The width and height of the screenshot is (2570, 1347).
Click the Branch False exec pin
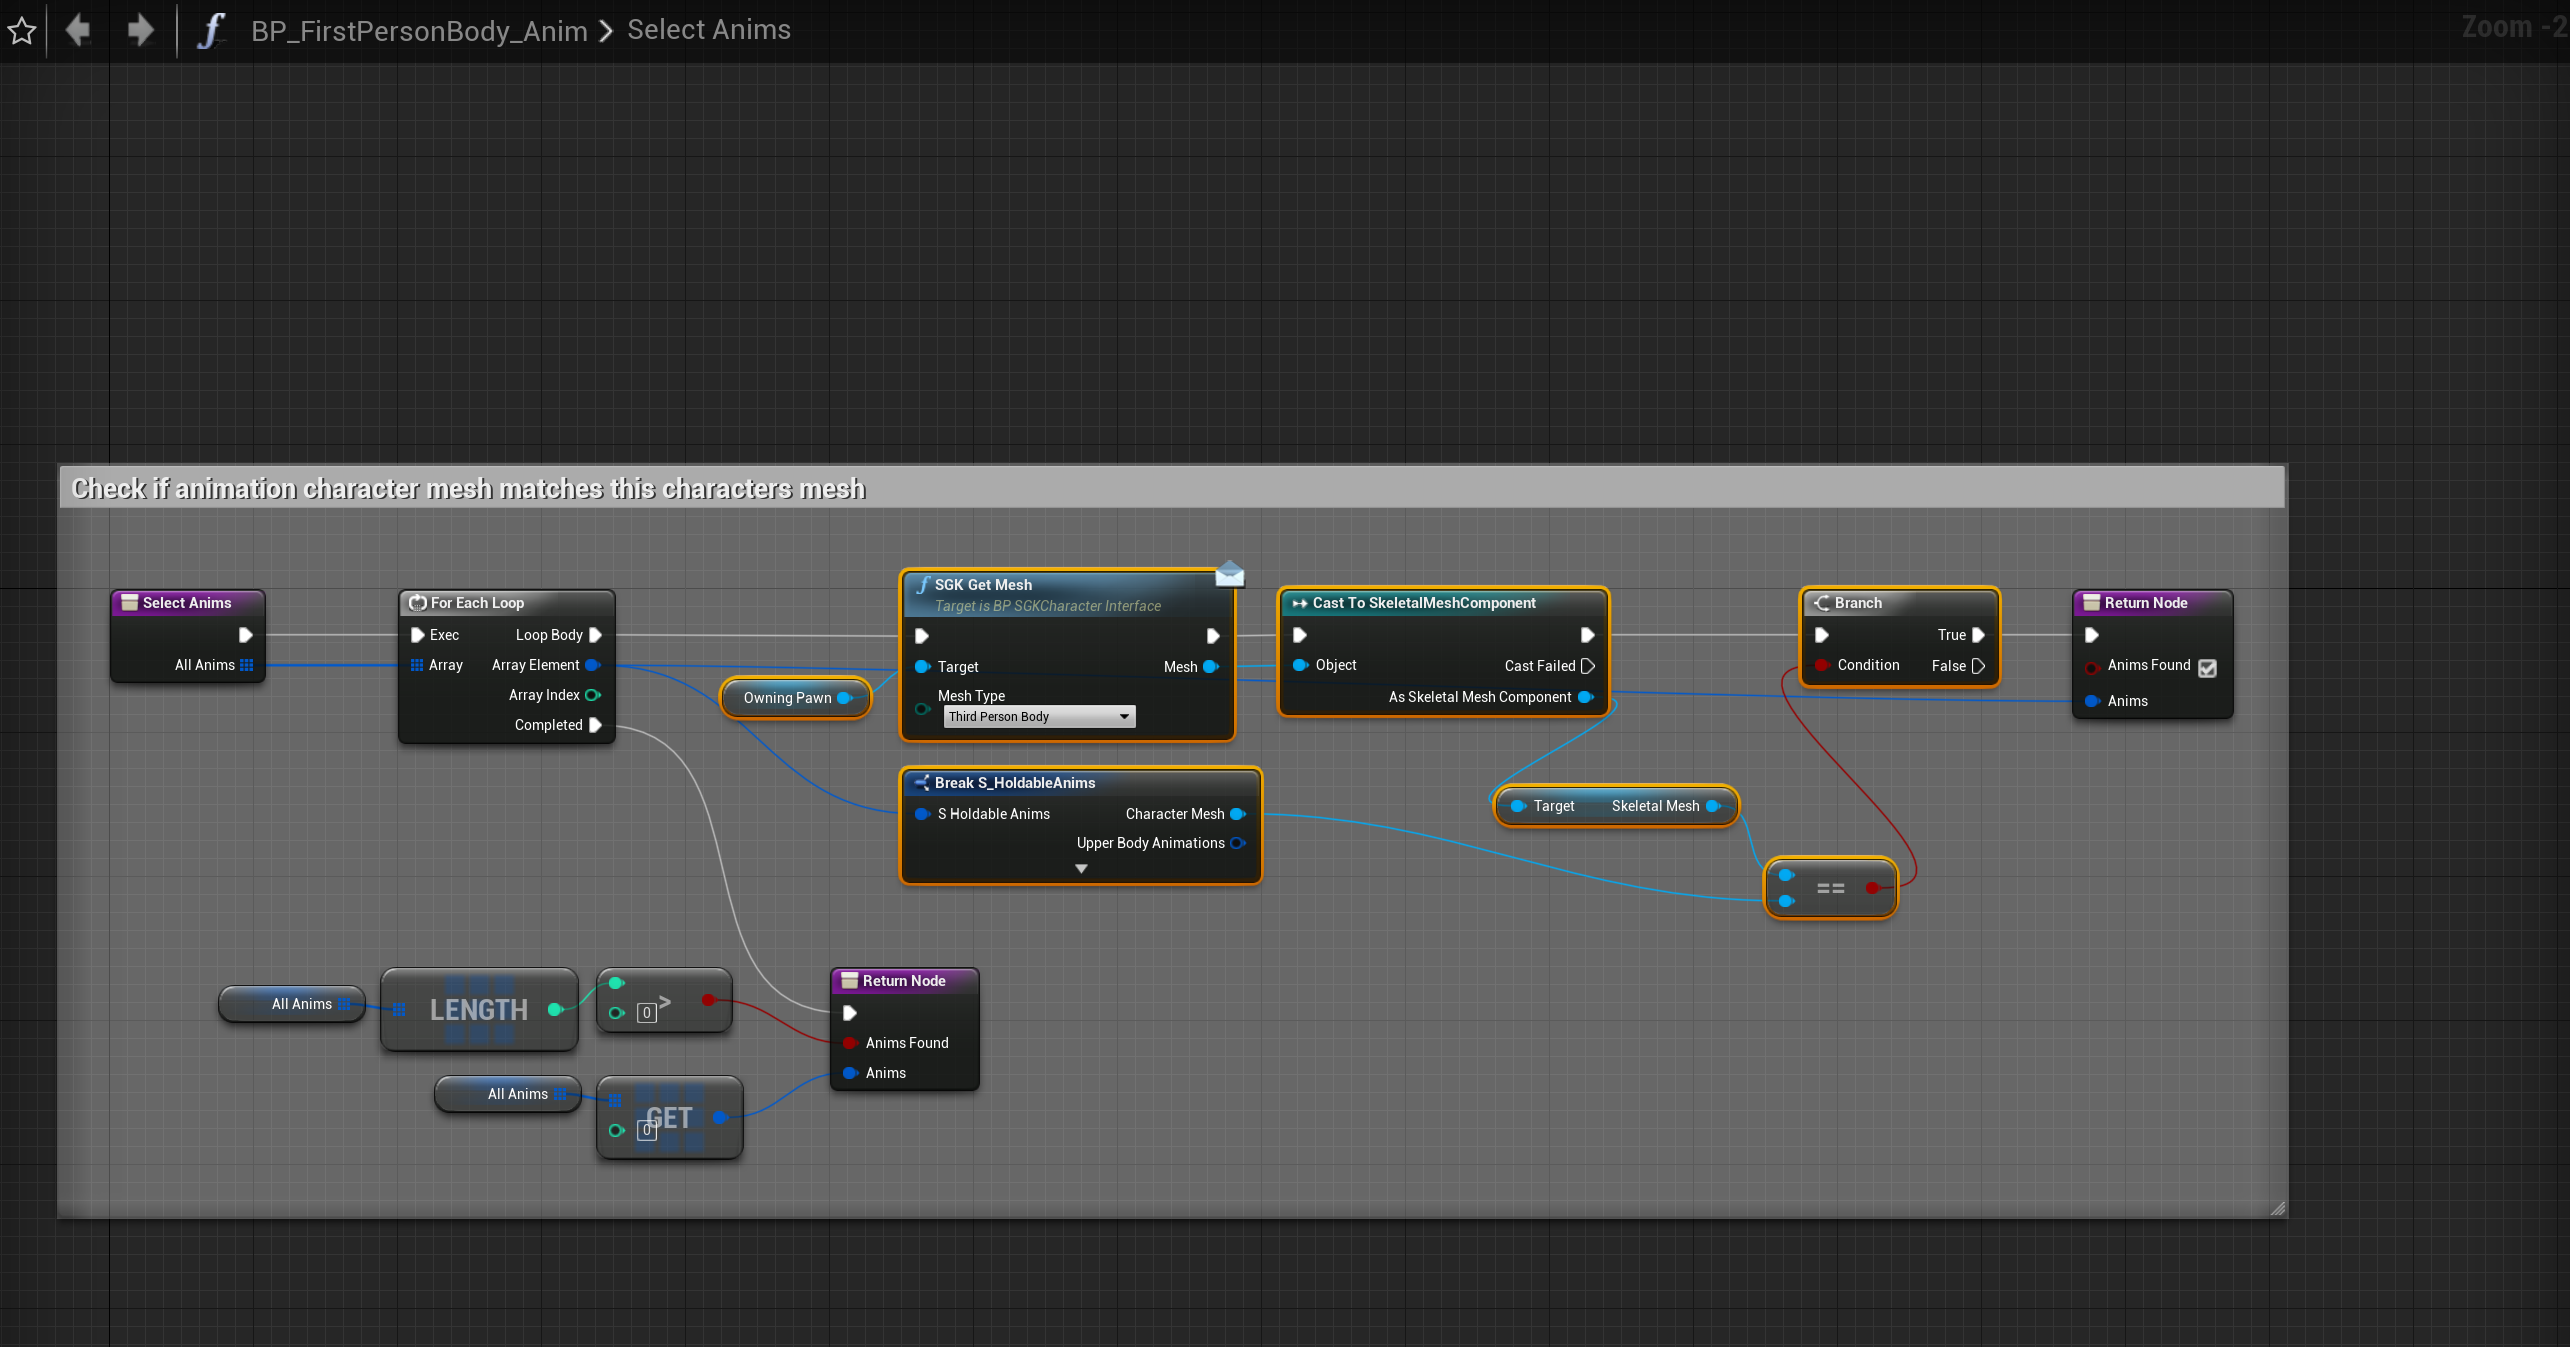(1977, 666)
